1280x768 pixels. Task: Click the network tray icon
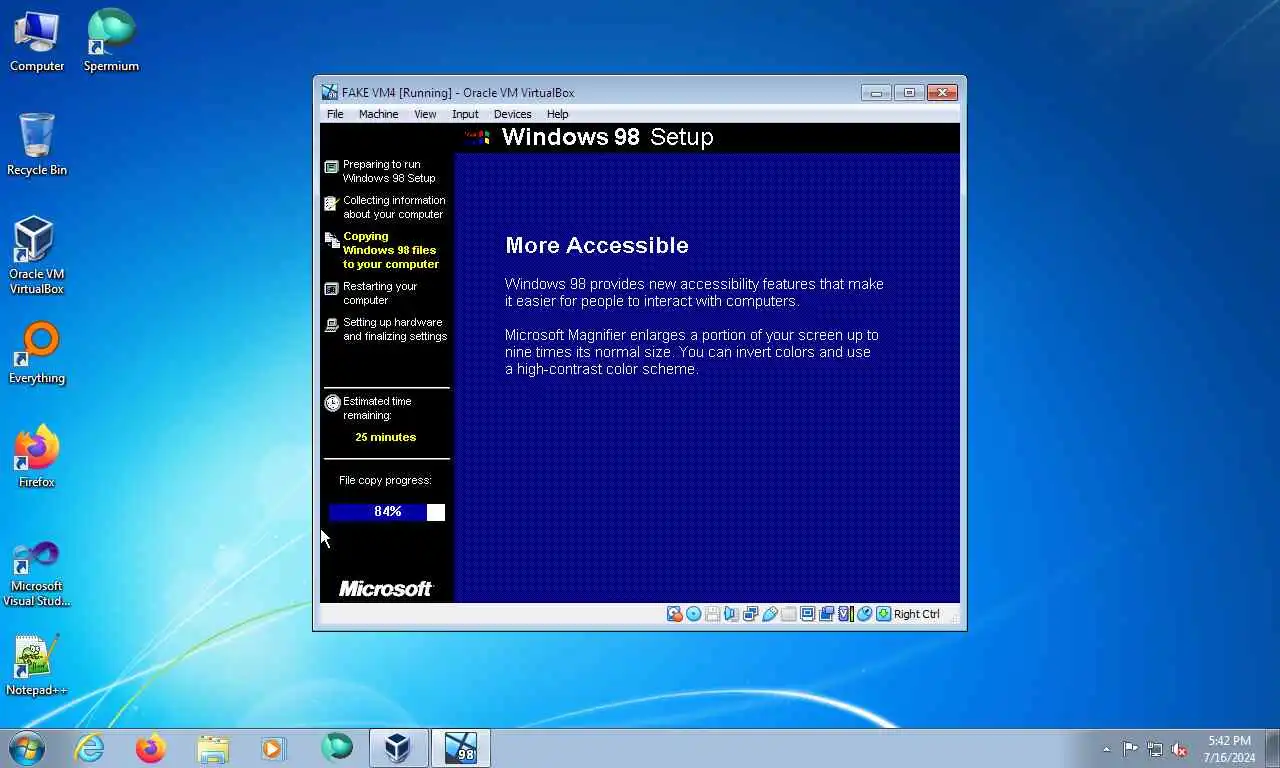pos(1155,749)
